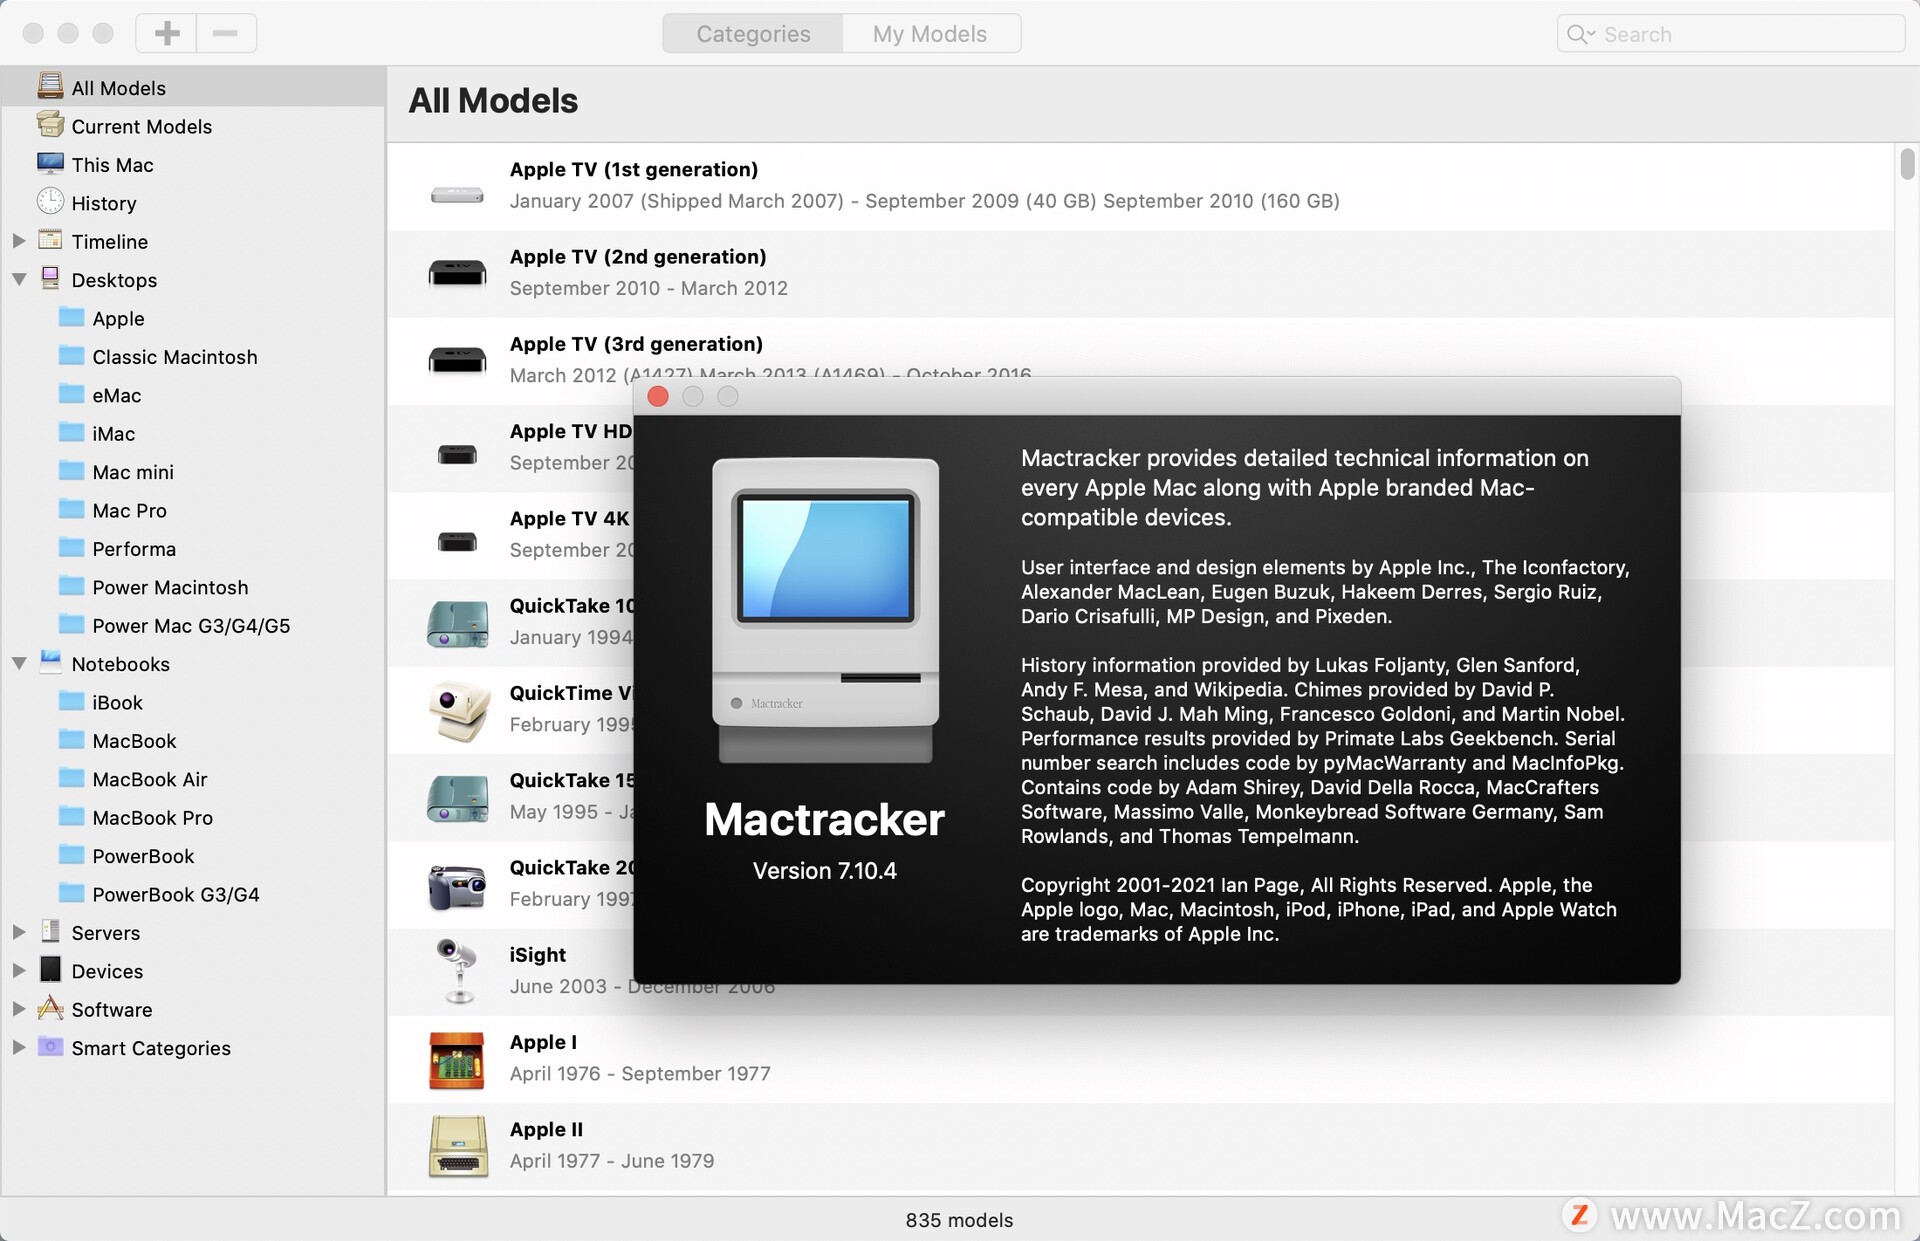
Task: Expand the Software disclosure triangle
Action: point(18,1009)
